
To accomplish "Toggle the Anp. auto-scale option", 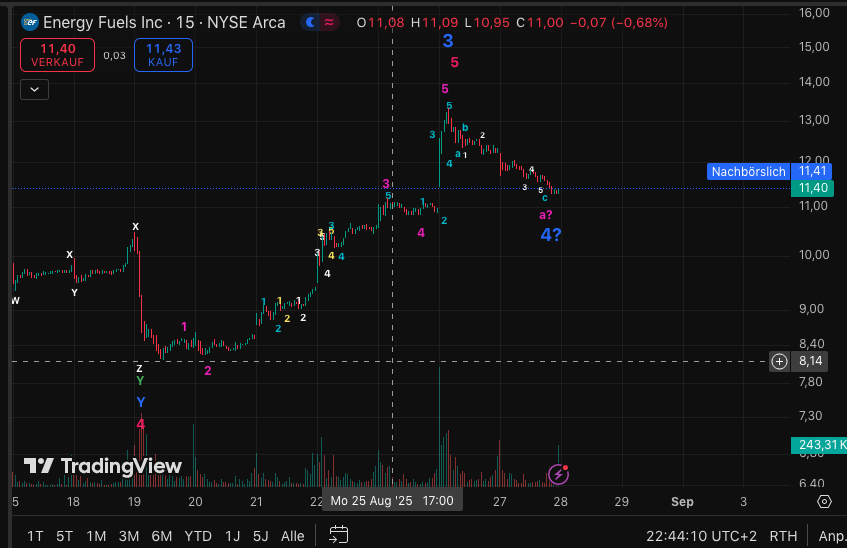I will [831, 536].
